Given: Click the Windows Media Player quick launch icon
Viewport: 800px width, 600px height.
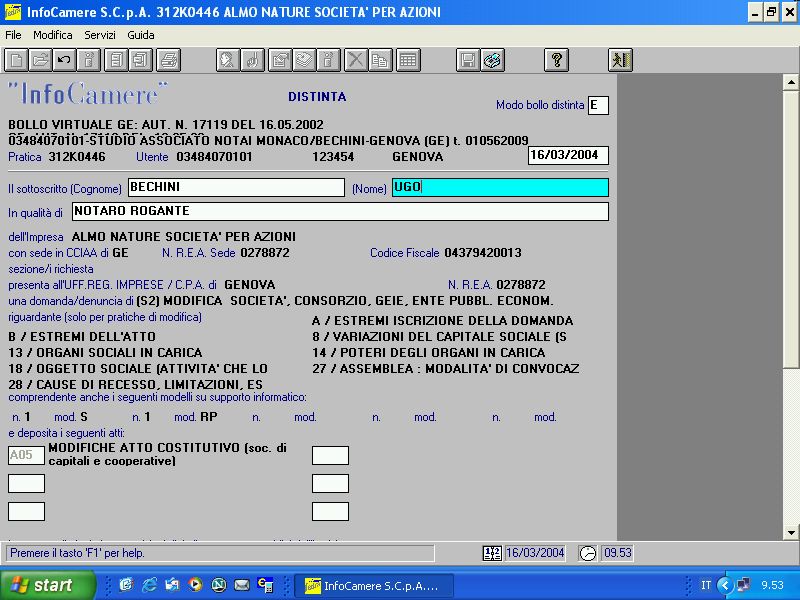Looking at the screenshot, I should click(x=195, y=585).
